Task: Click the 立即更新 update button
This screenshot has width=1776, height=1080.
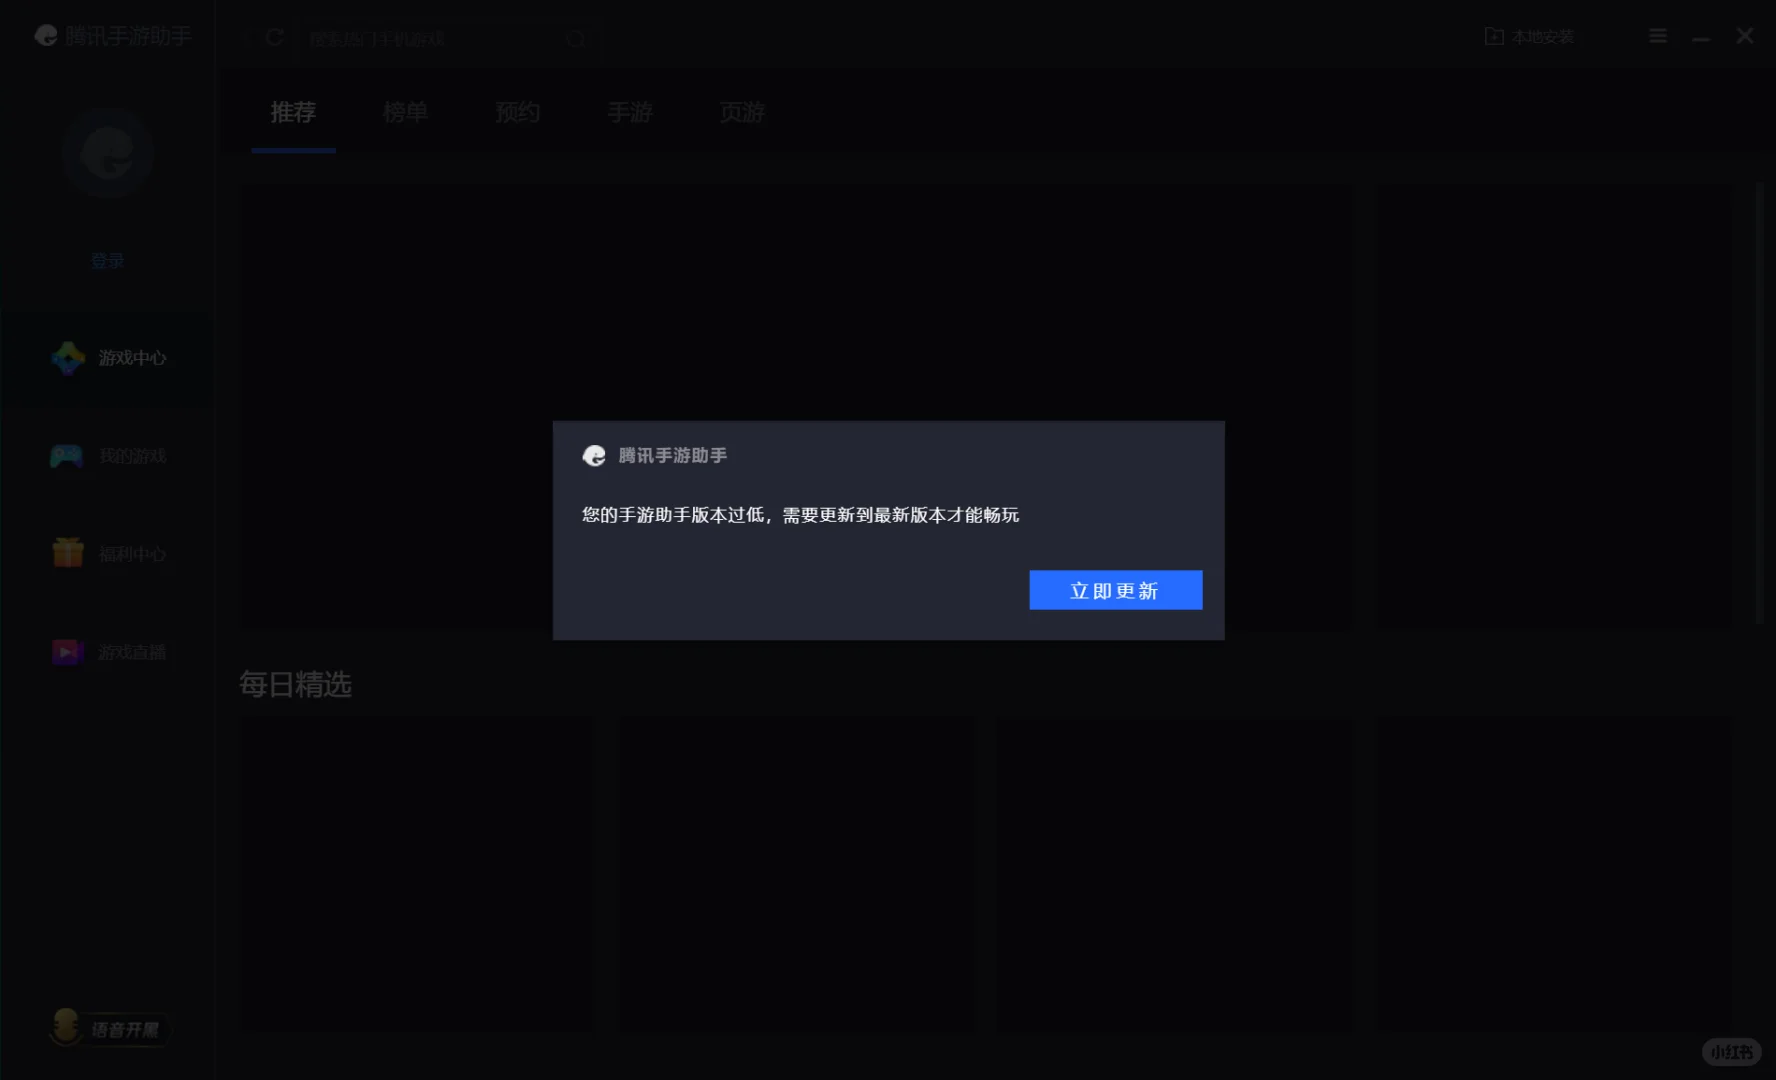Action: pos(1115,590)
